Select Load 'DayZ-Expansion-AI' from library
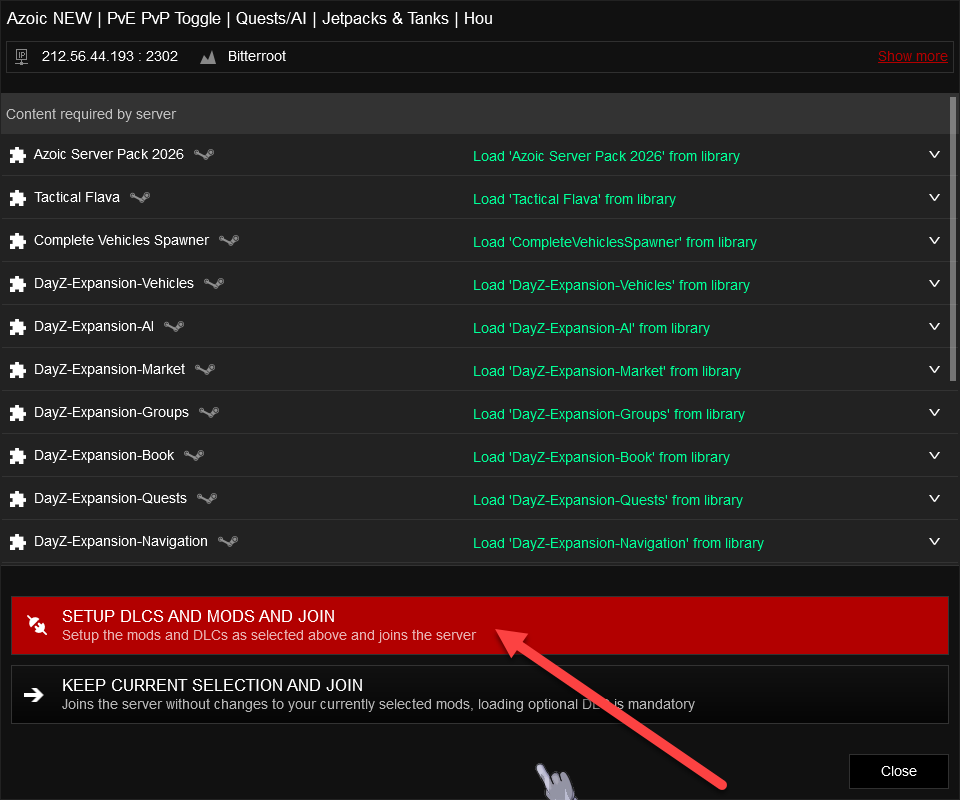 (x=591, y=328)
